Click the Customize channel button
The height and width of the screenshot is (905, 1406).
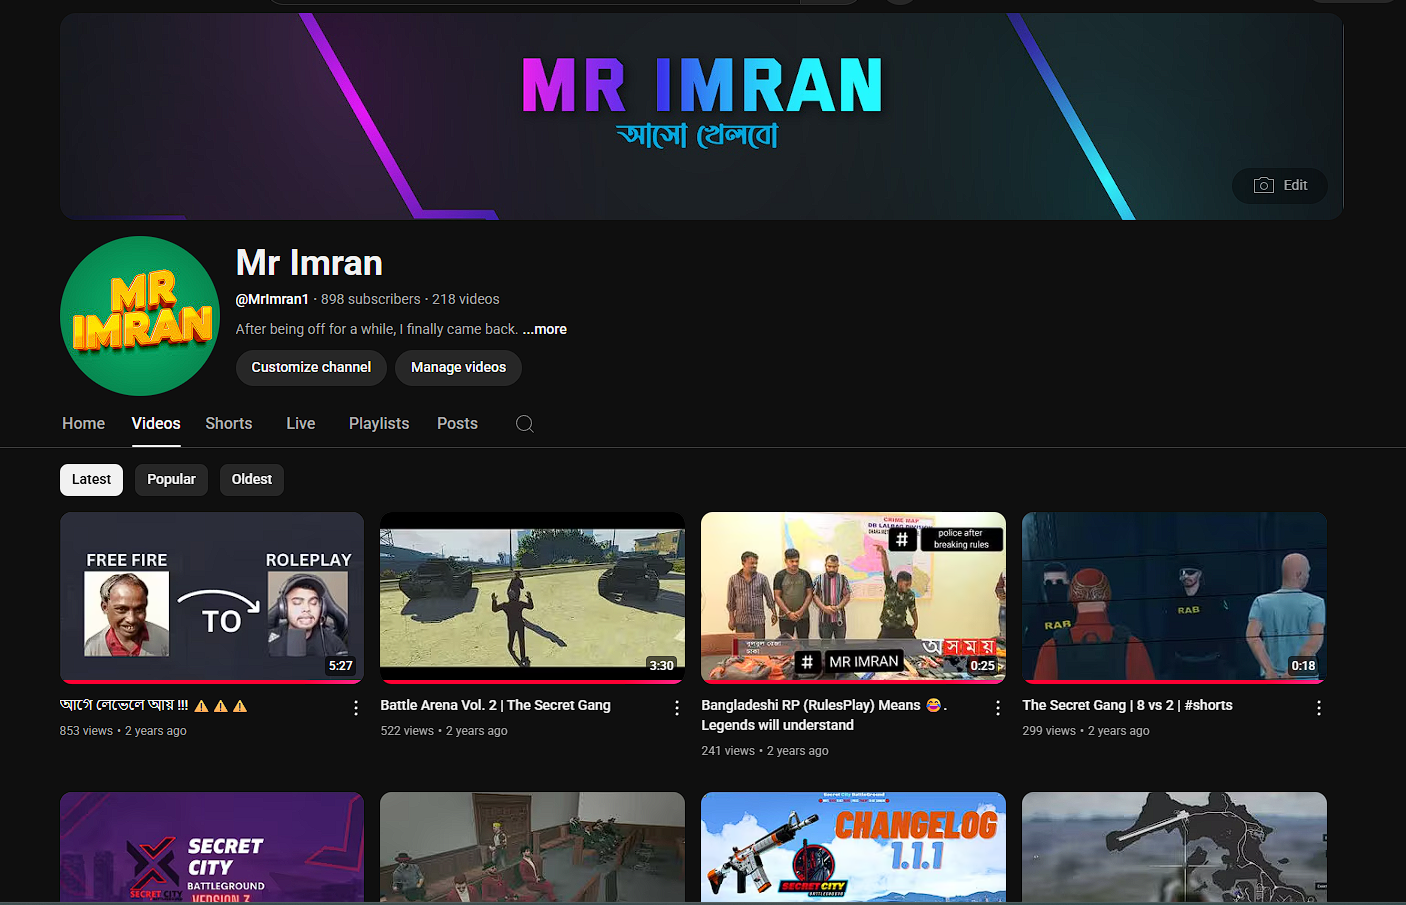[311, 368]
